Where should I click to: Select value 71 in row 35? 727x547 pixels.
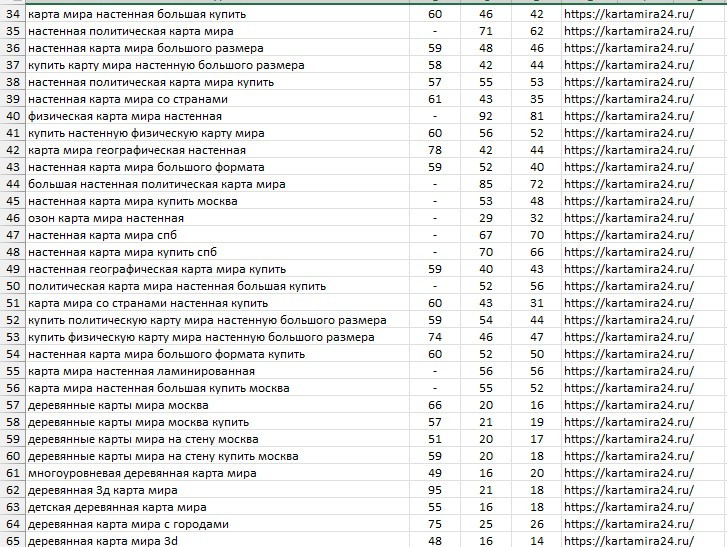(x=486, y=32)
